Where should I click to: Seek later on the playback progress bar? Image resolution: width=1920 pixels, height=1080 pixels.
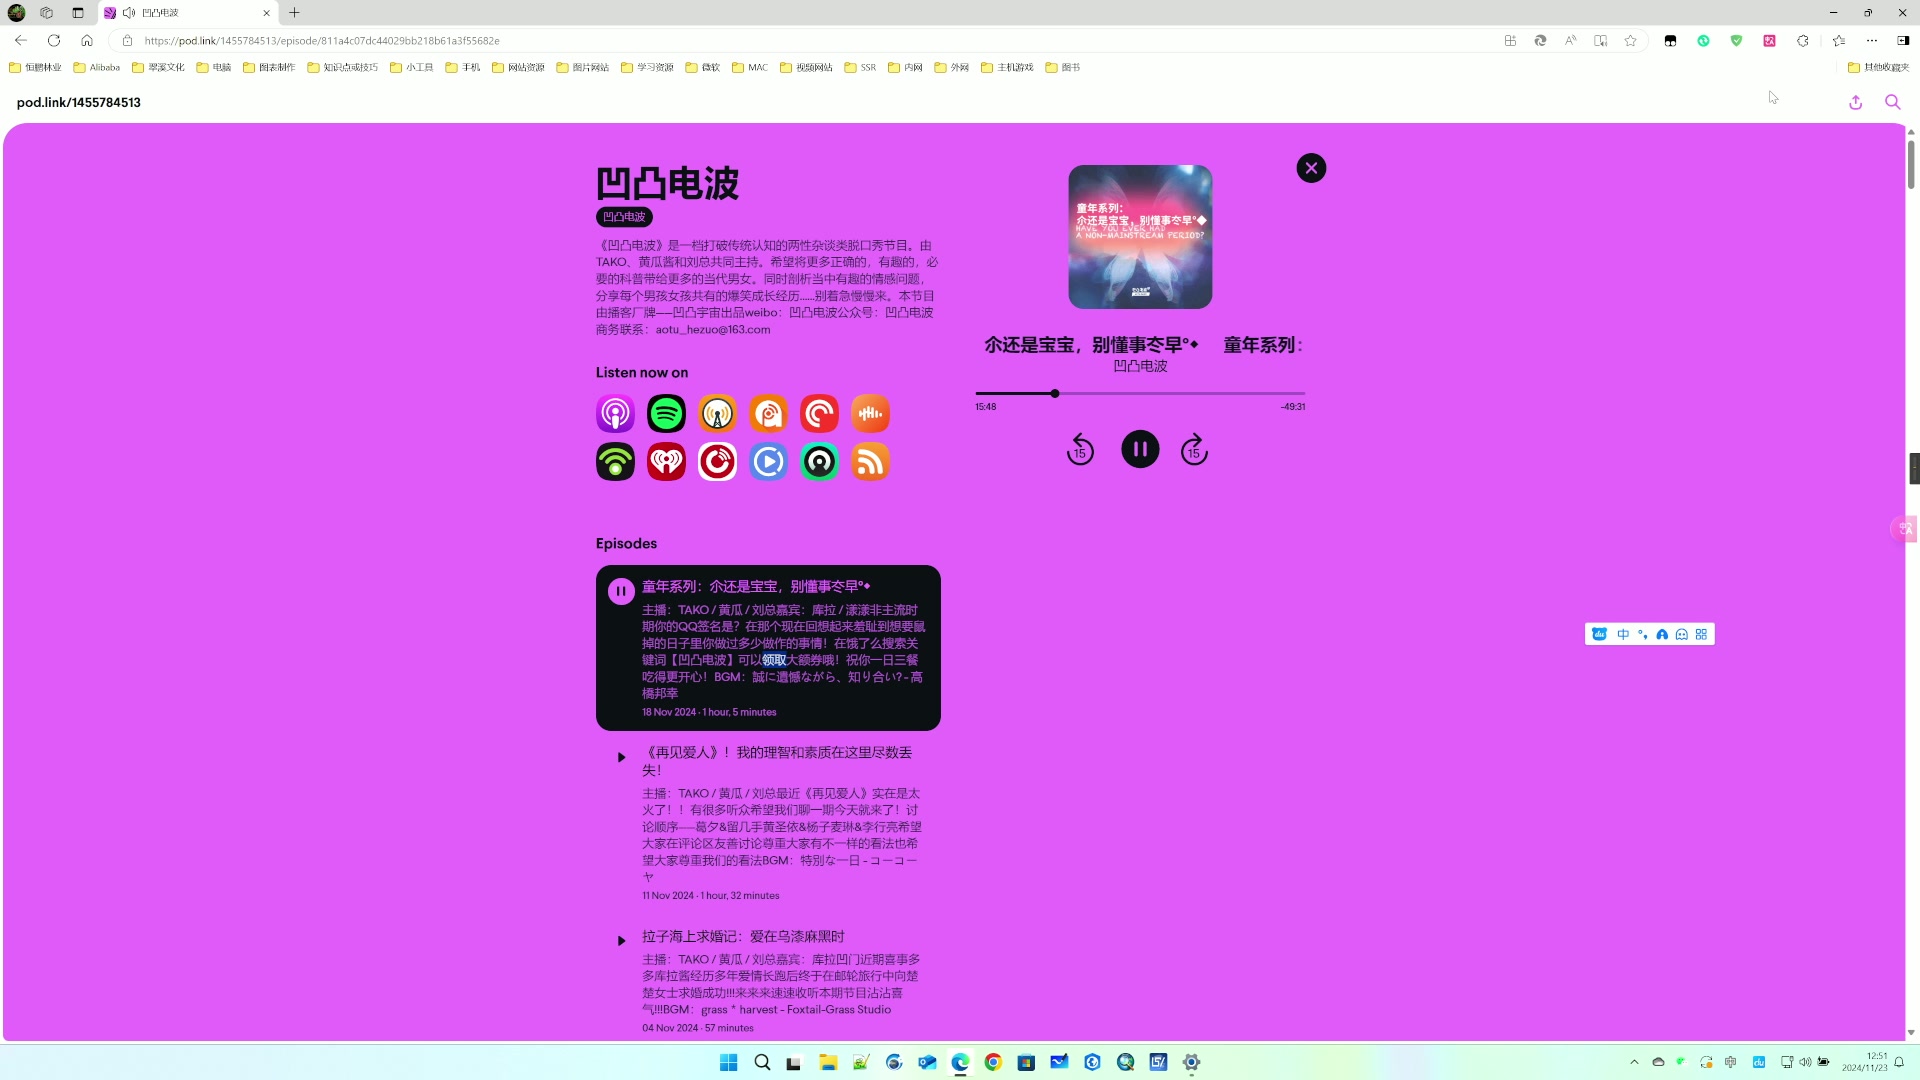click(x=1180, y=394)
